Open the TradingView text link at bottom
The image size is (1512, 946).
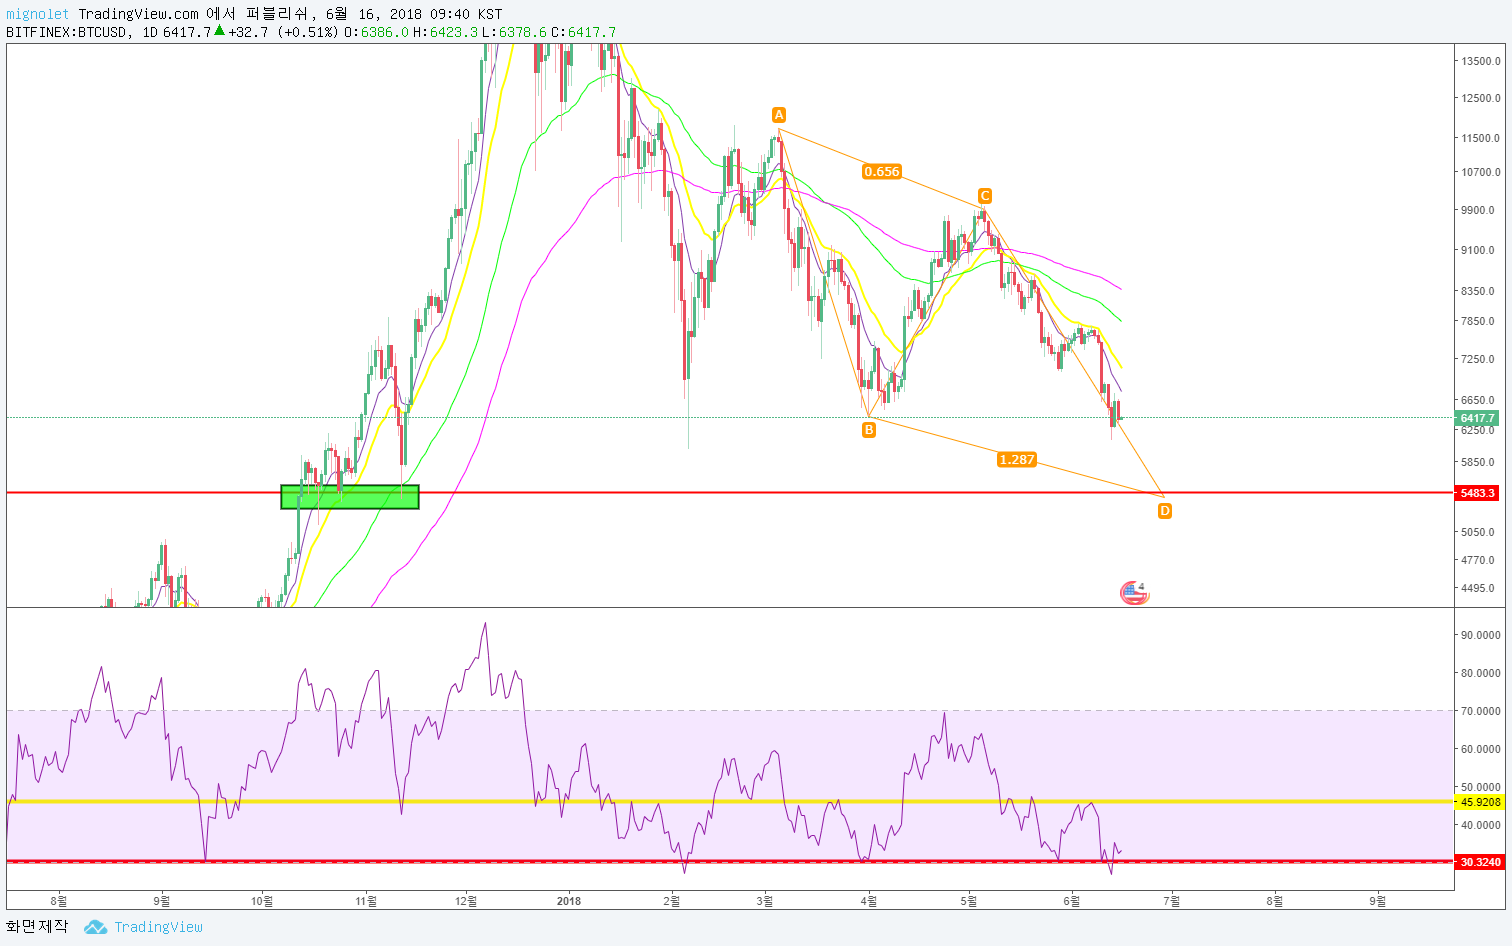coord(158,927)
